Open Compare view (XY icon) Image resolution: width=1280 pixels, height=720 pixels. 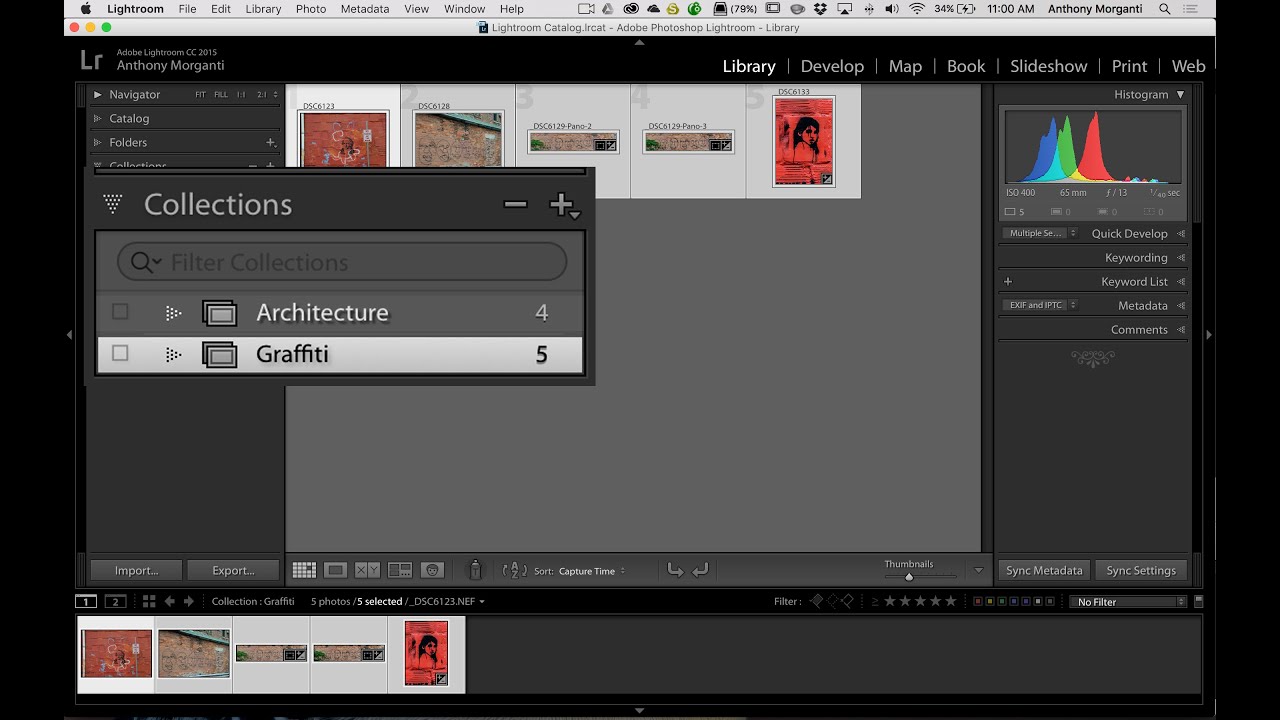(x=367, y=570)
